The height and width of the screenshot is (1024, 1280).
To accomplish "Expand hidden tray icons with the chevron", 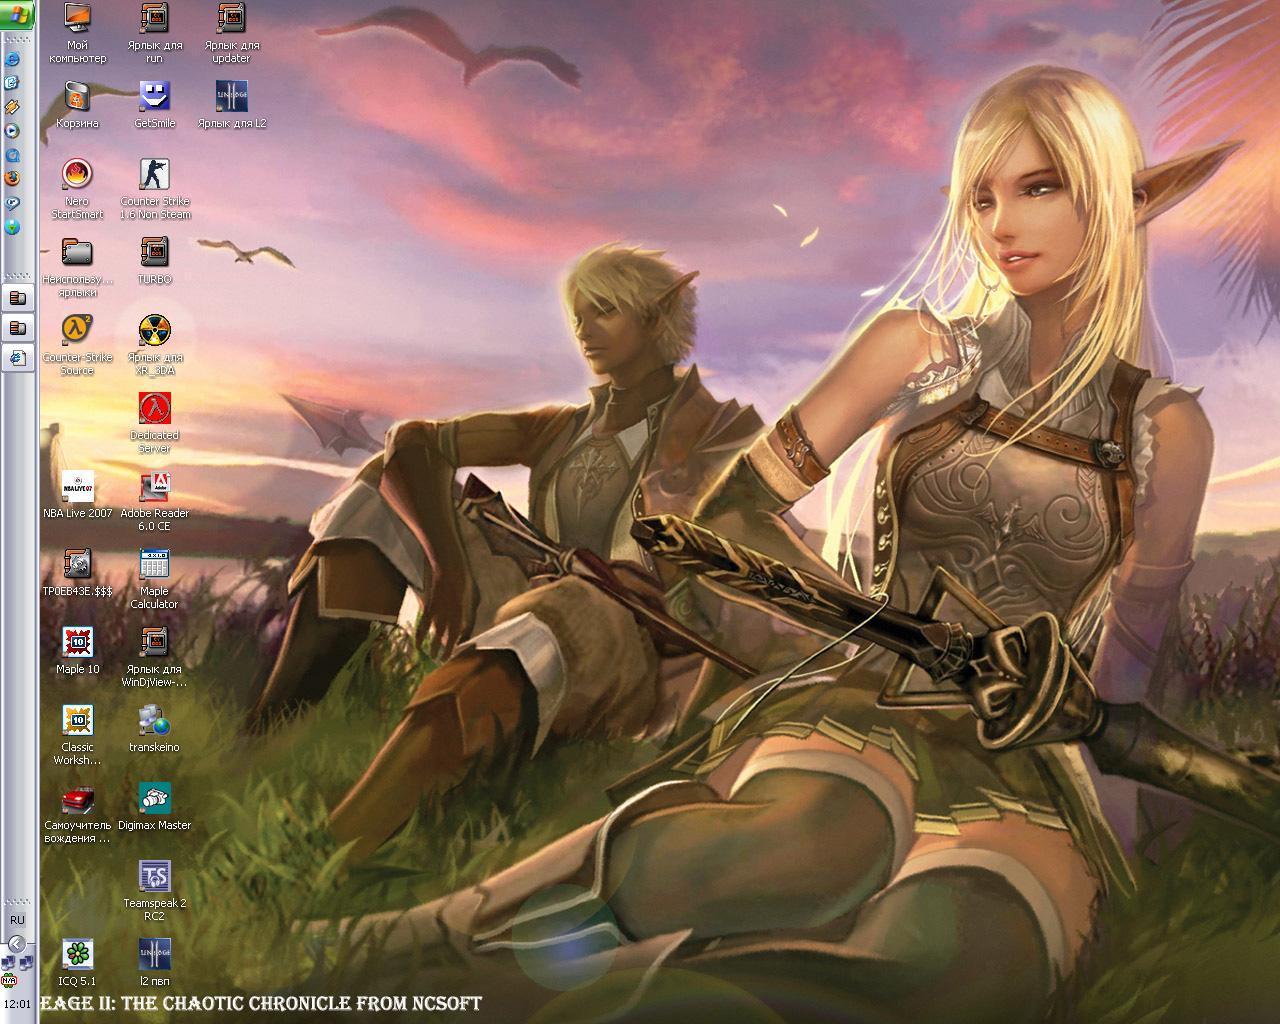I will pos(16,943).
